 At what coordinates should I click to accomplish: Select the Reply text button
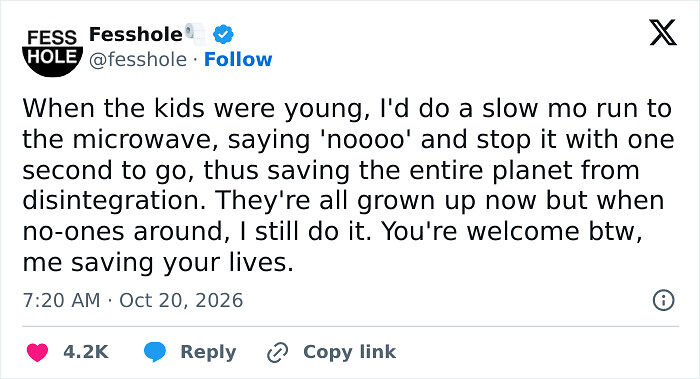[208, 352]
